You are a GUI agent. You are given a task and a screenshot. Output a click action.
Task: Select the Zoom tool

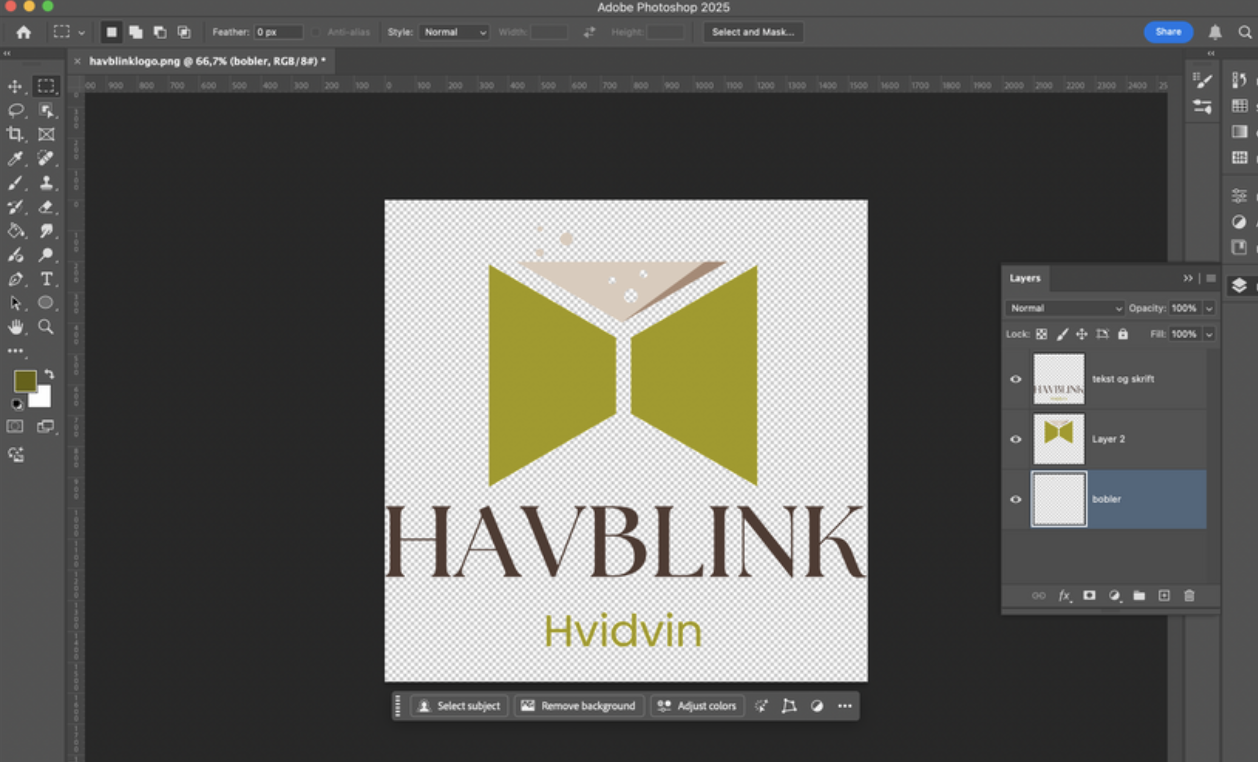click(x=46, y=327)
